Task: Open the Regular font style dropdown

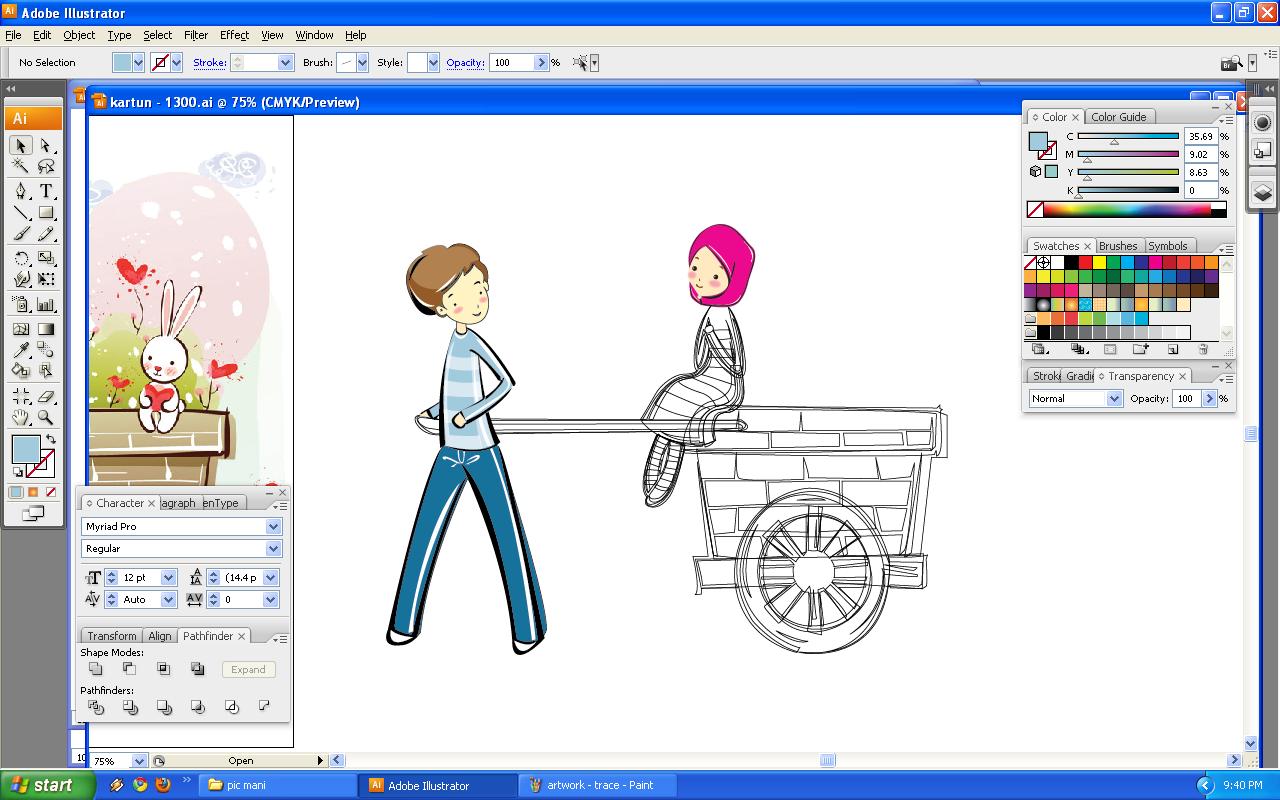Action: (273, 548)
